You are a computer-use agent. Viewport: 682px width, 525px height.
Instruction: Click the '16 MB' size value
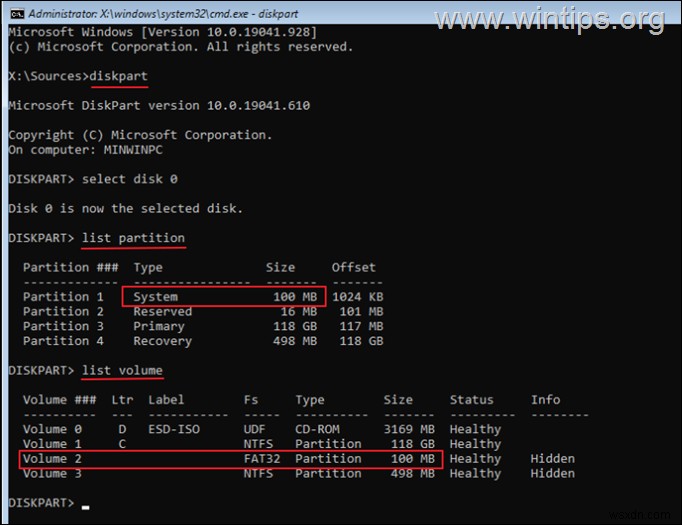299,312
